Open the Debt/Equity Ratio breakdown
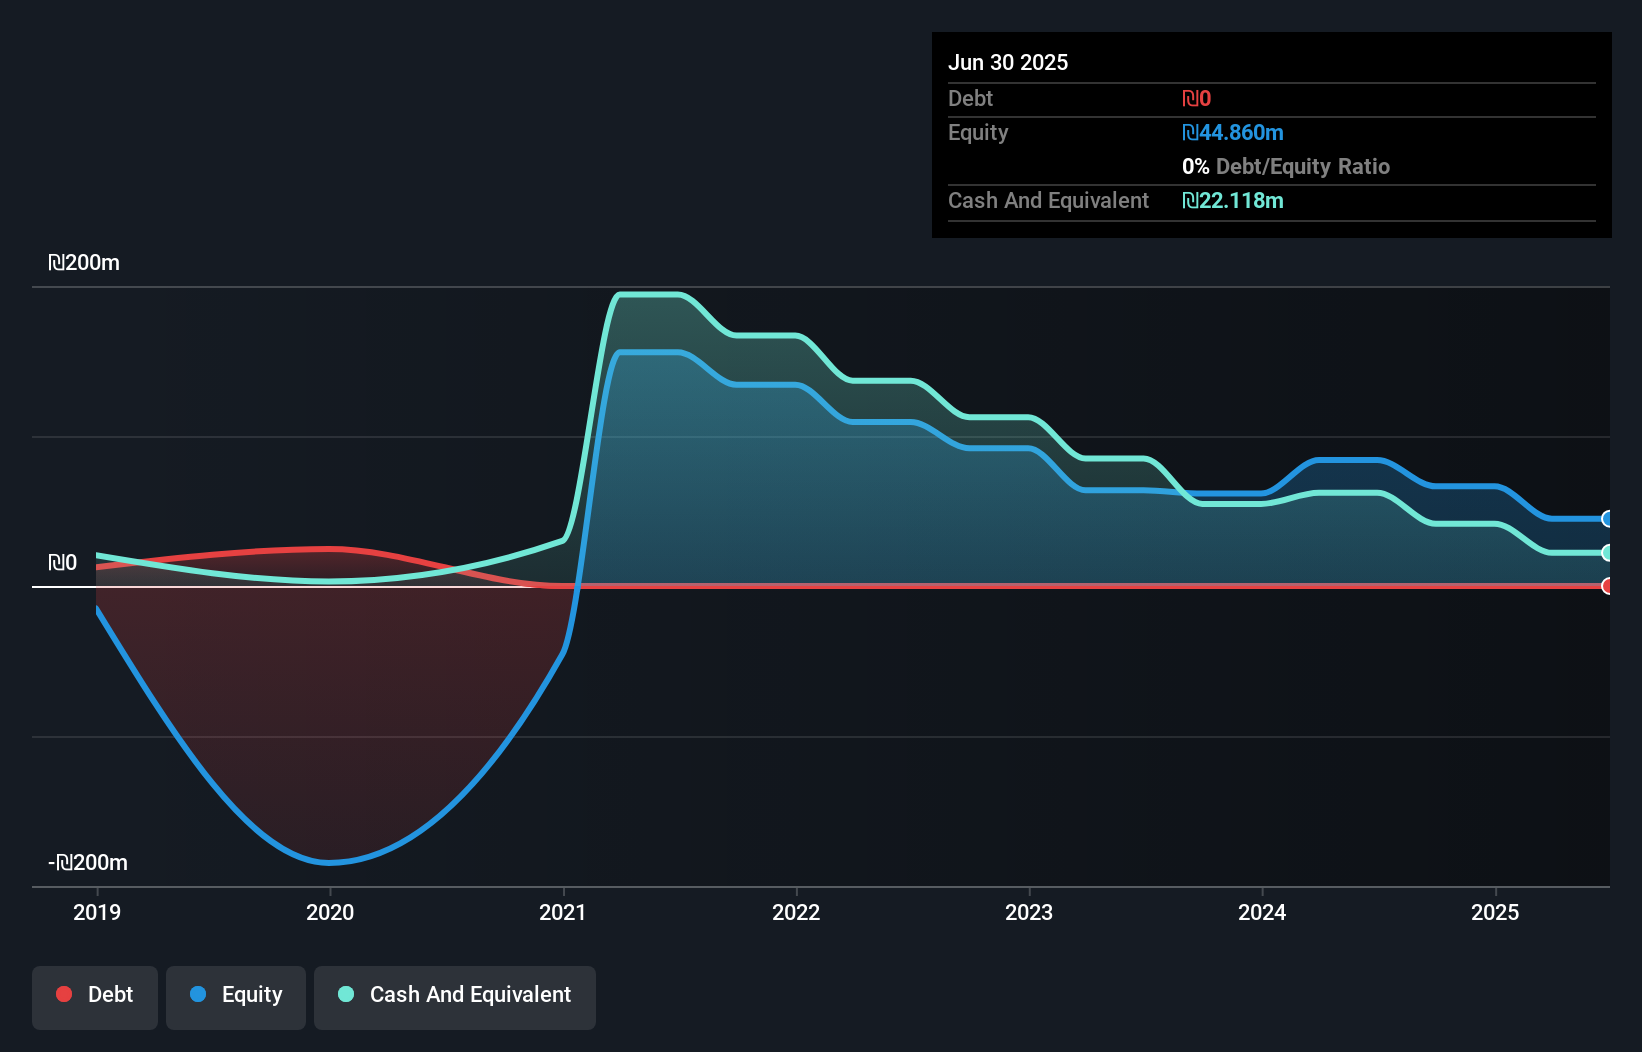The image size is (1642, 1052). tap(1286, 166)
